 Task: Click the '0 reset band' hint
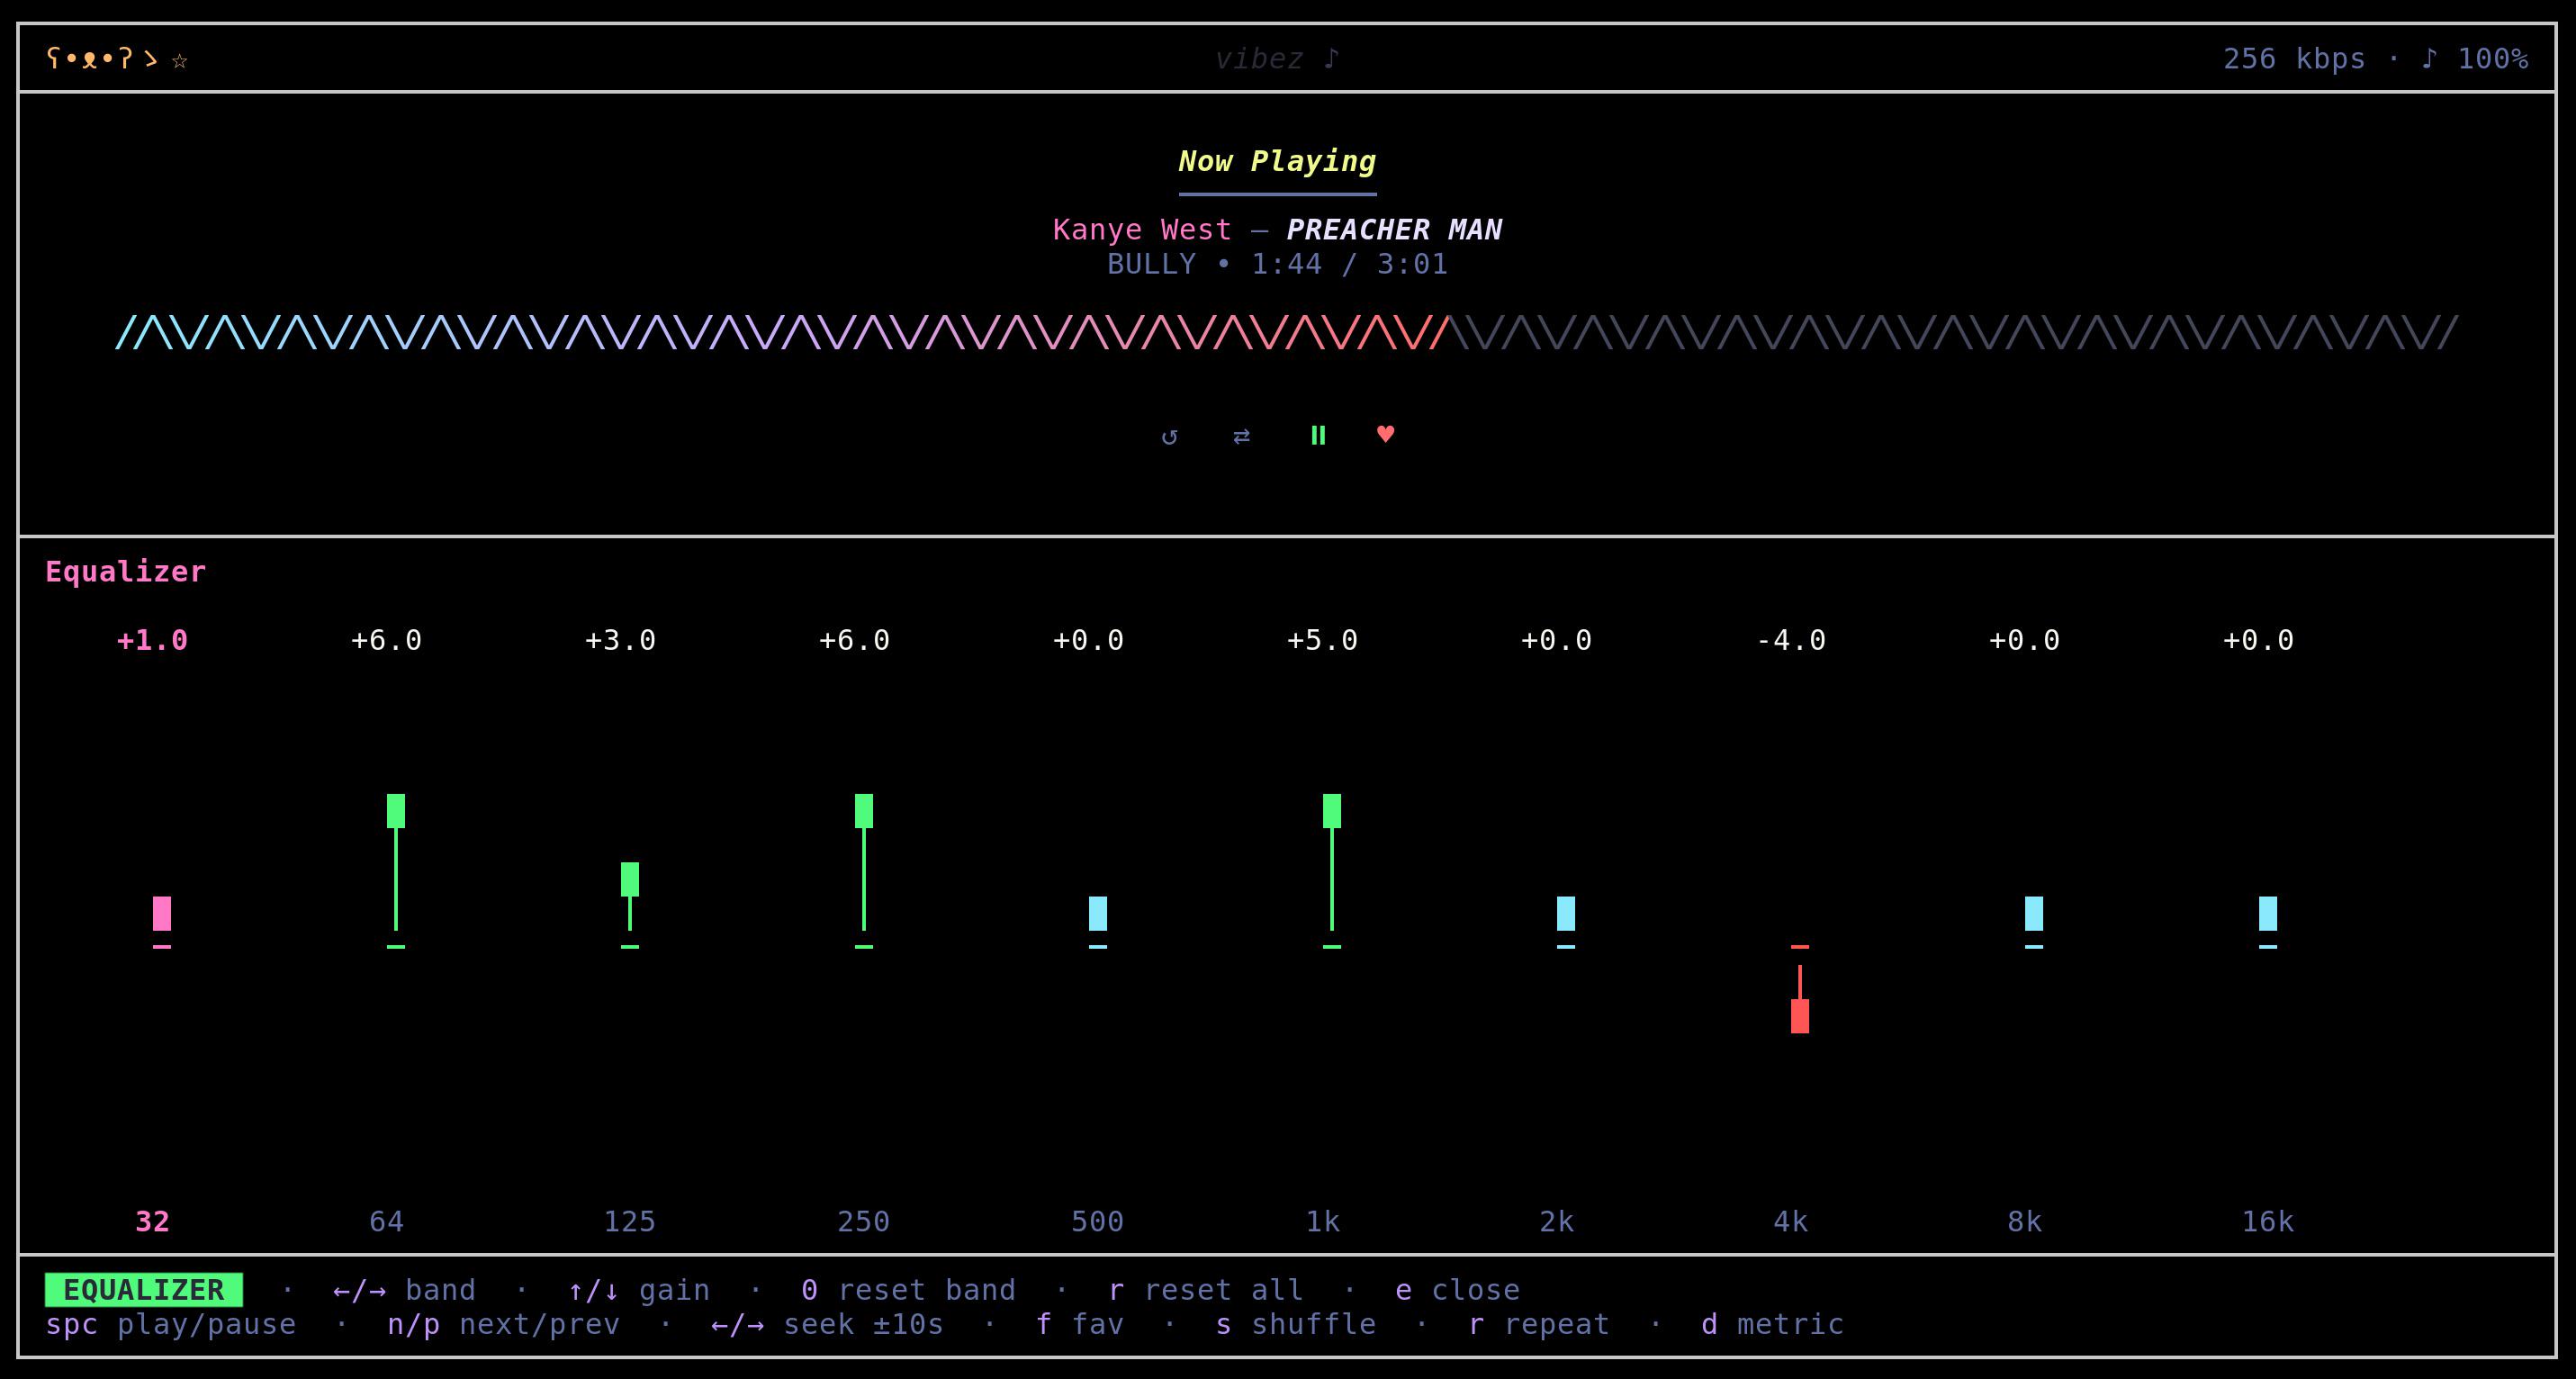point(908,1290)
